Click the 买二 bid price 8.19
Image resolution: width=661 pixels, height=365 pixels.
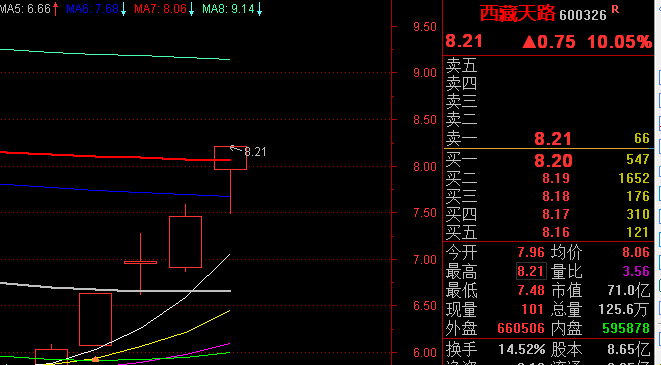(x=556, y=178)
